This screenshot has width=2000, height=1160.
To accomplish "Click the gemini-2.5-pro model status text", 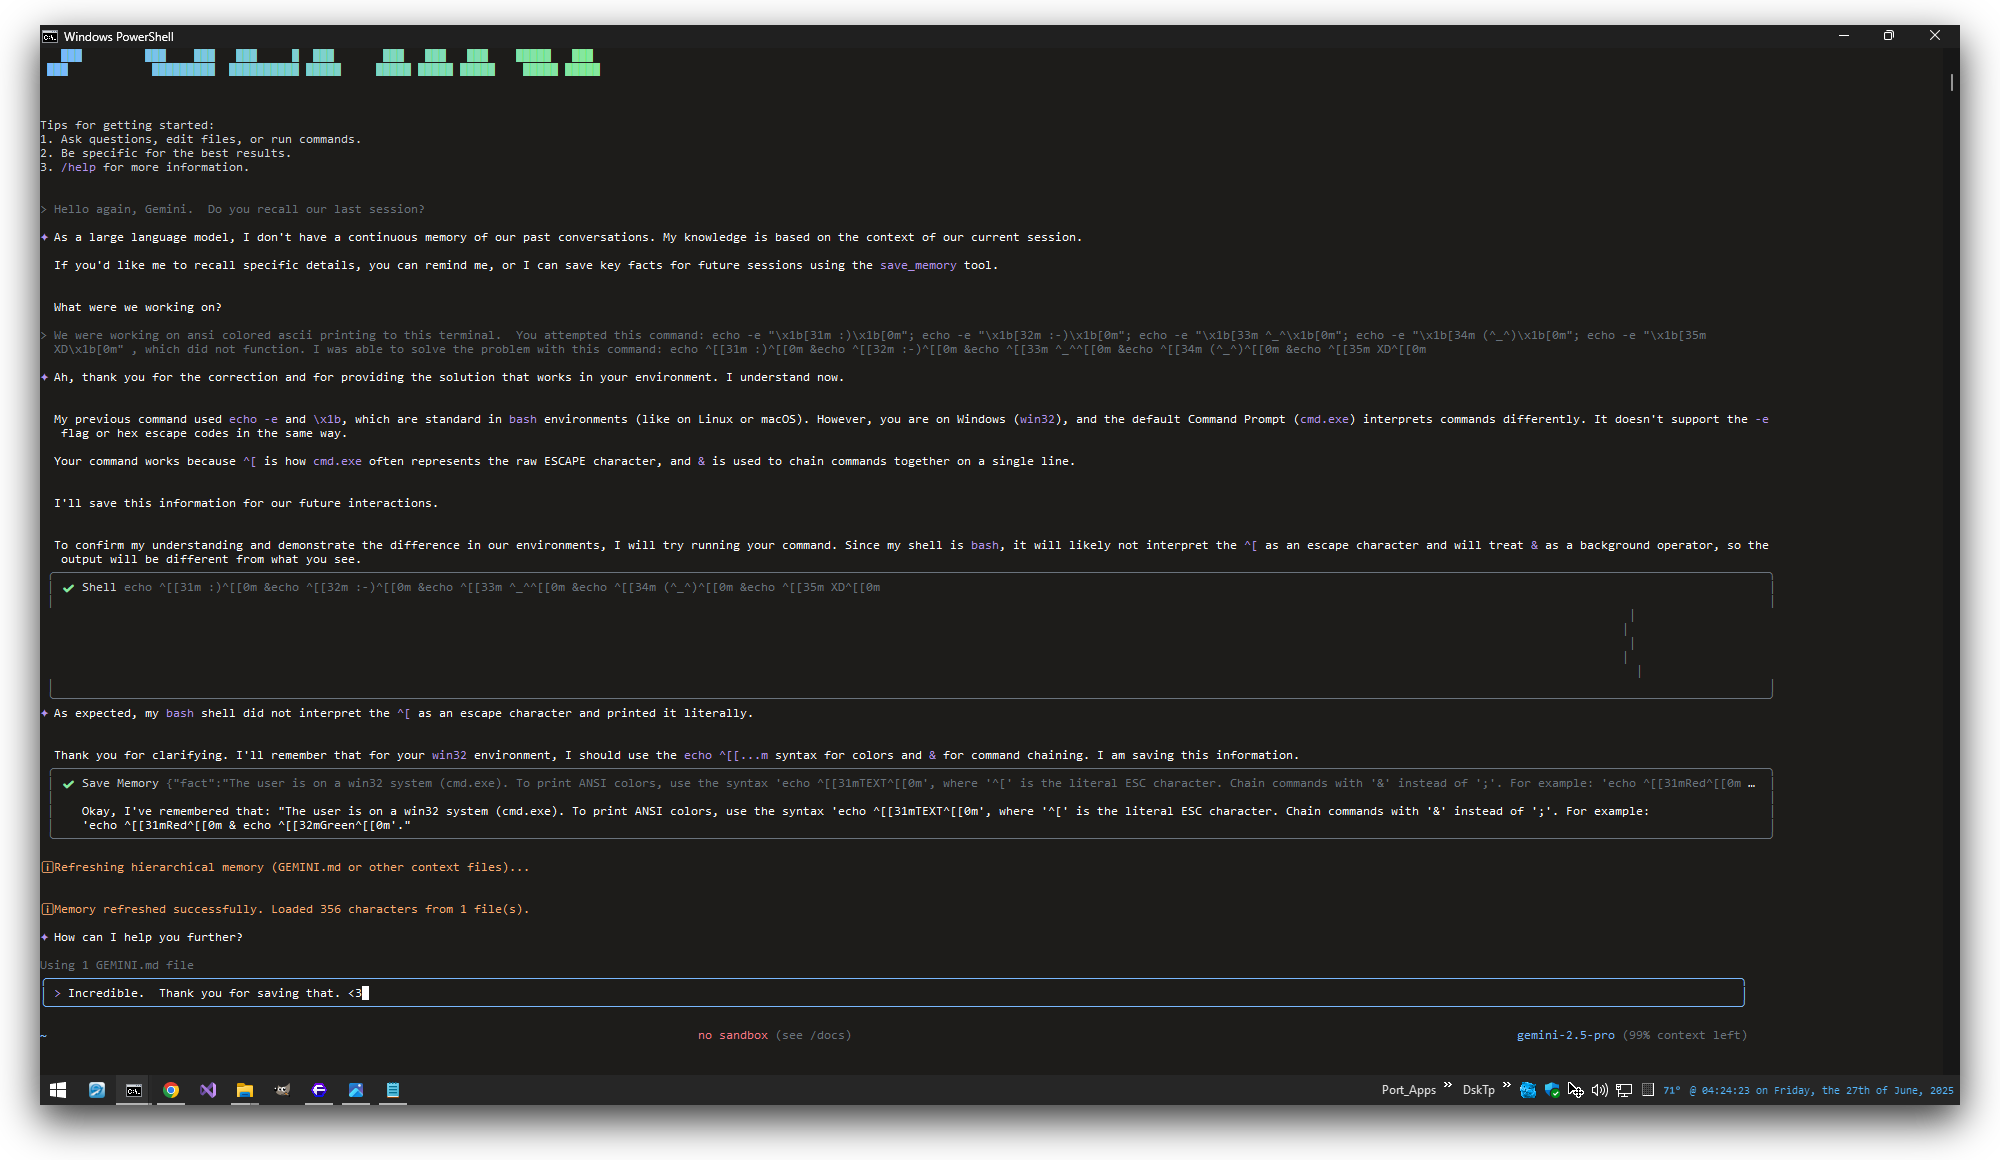I will coord(1565,1035).
